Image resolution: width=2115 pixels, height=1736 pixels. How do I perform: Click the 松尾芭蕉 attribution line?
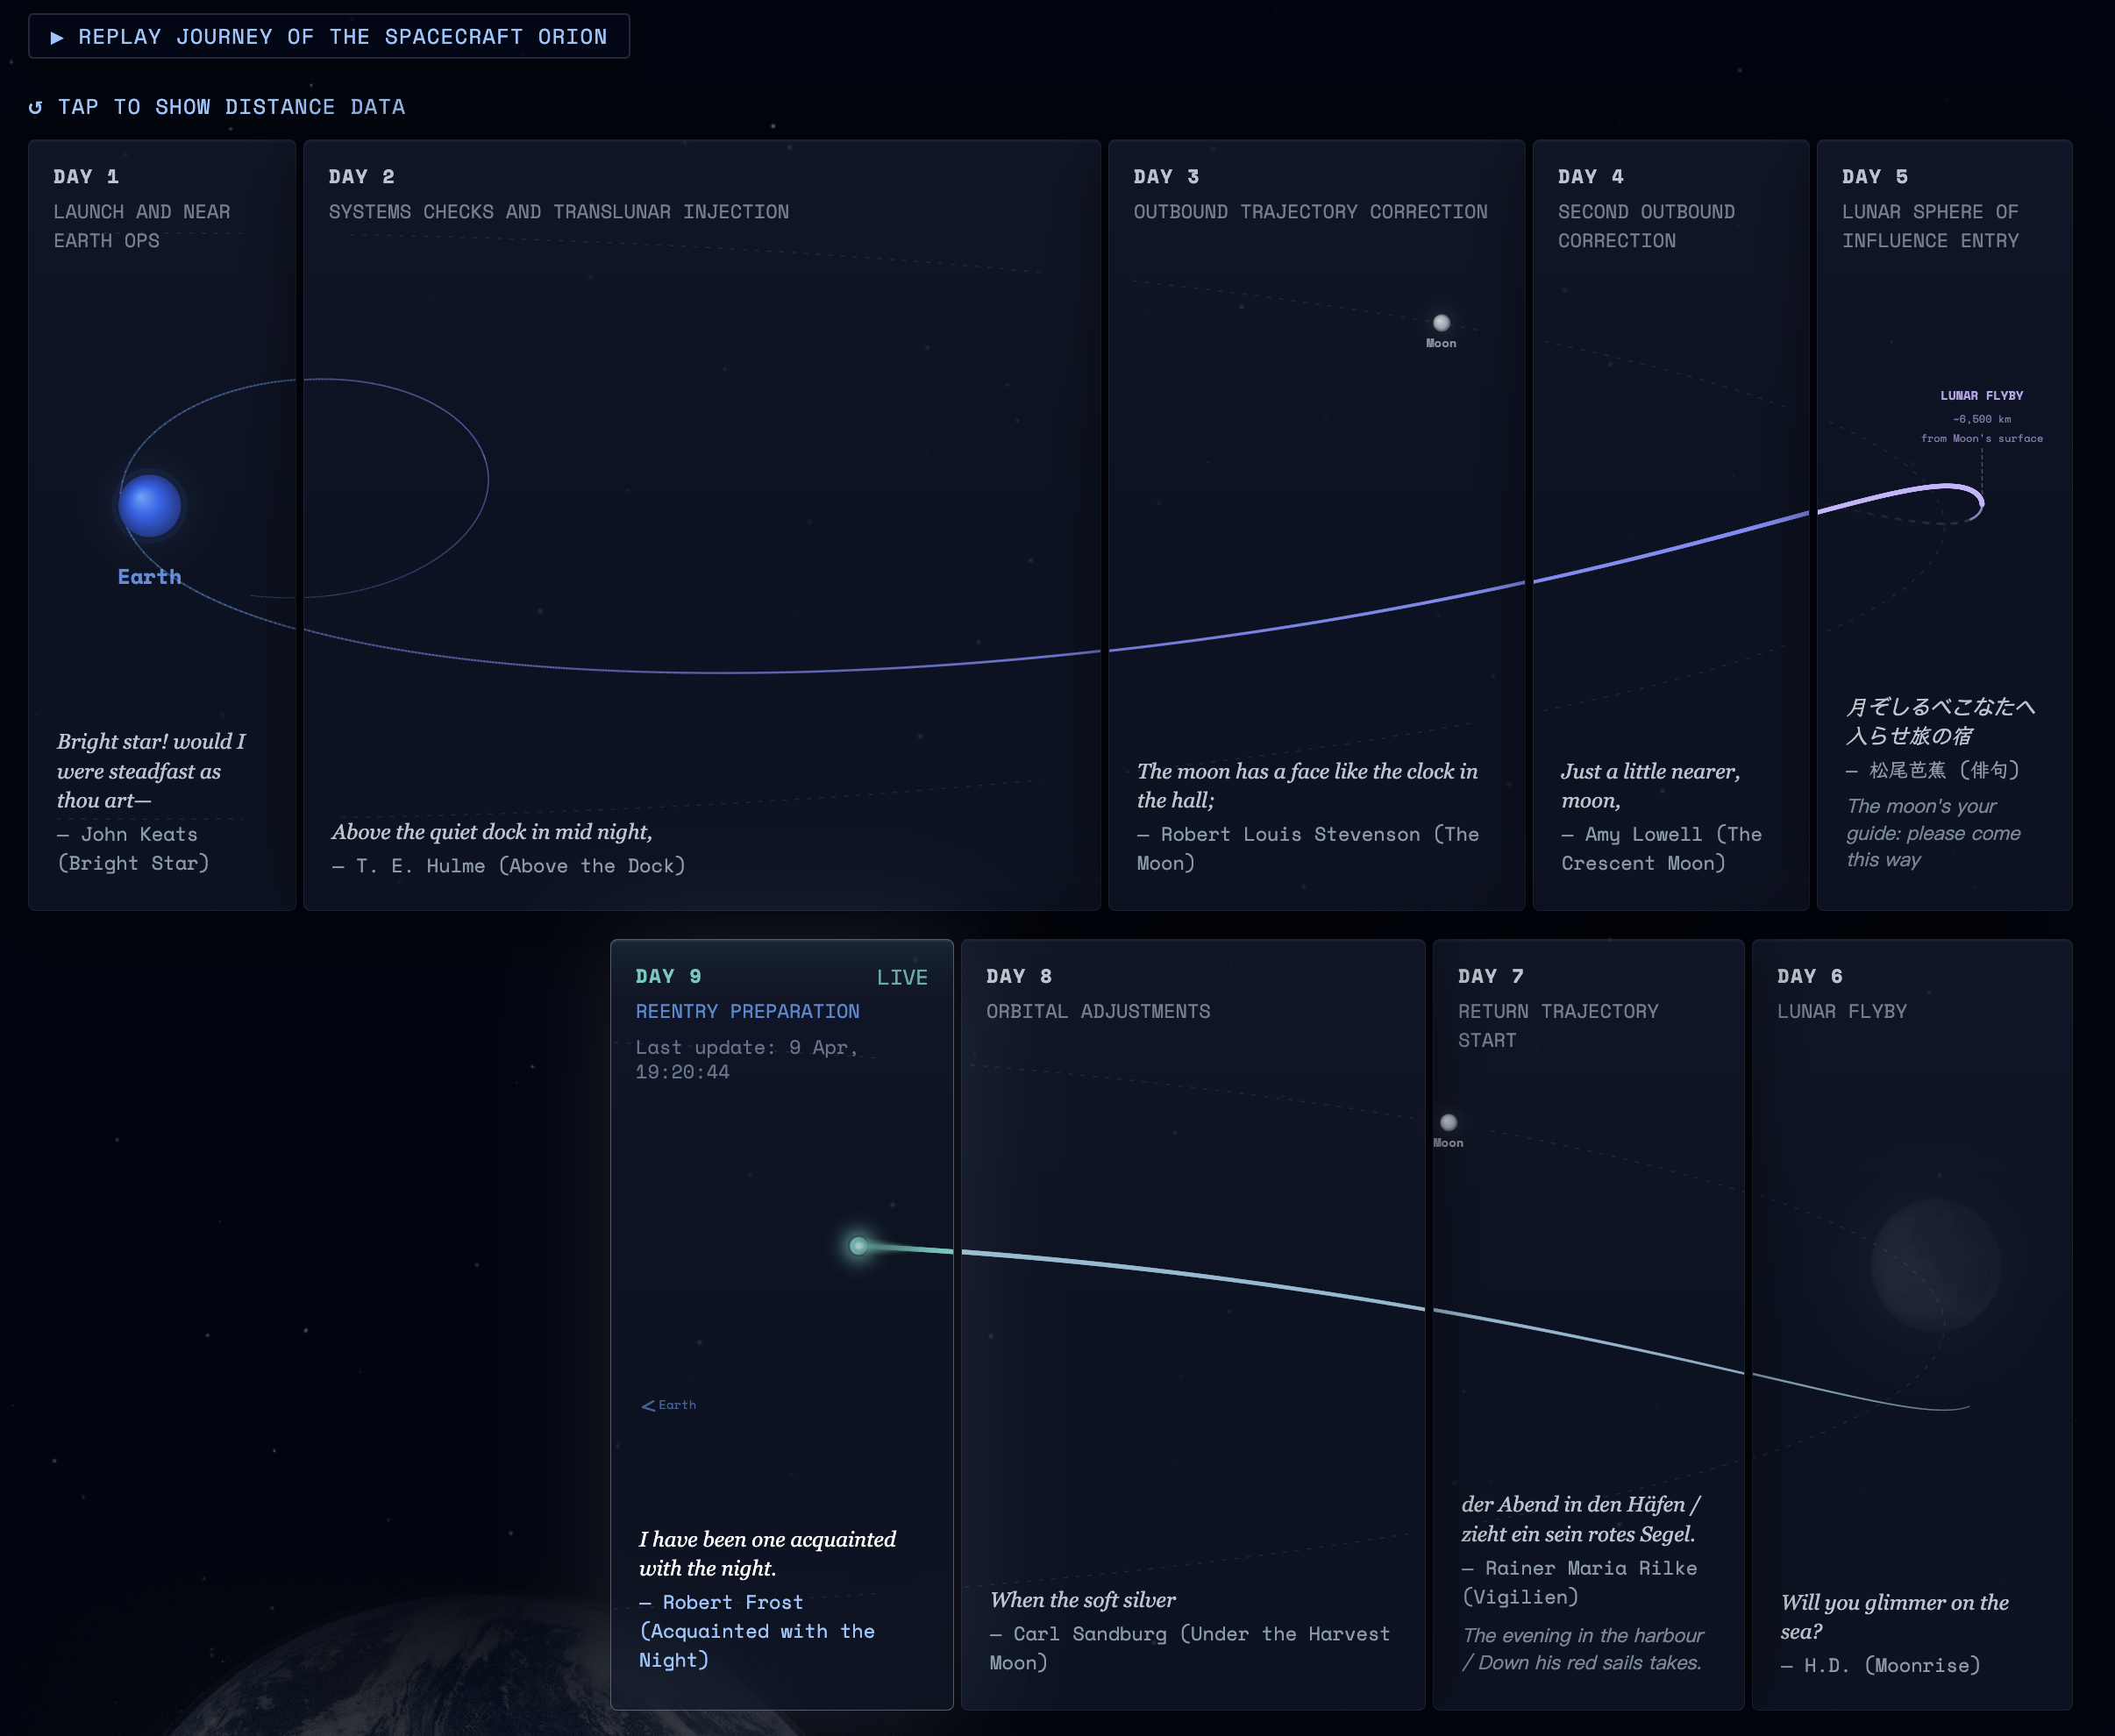tap(1933, 770)
